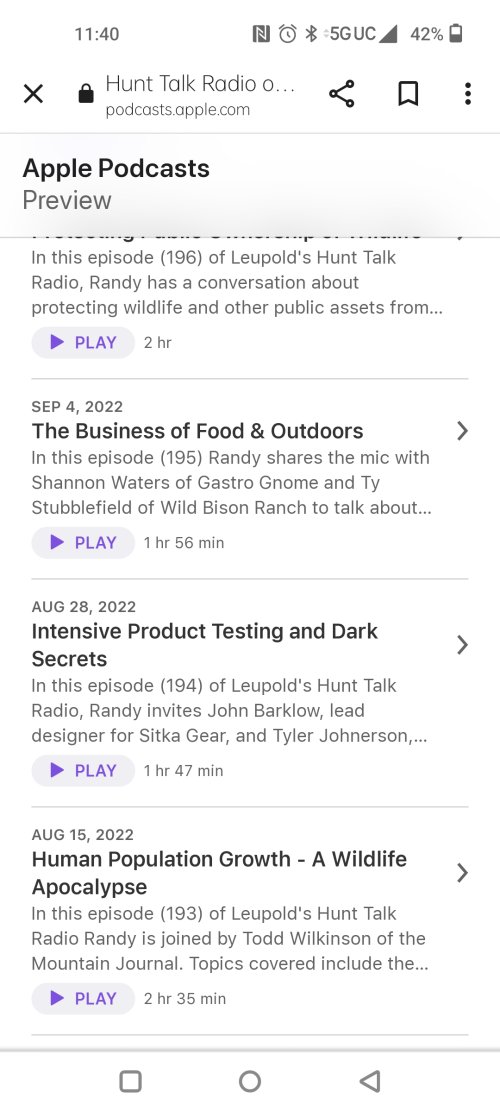Play the Intensive Product Testing episode

click(x=83, y=770)
